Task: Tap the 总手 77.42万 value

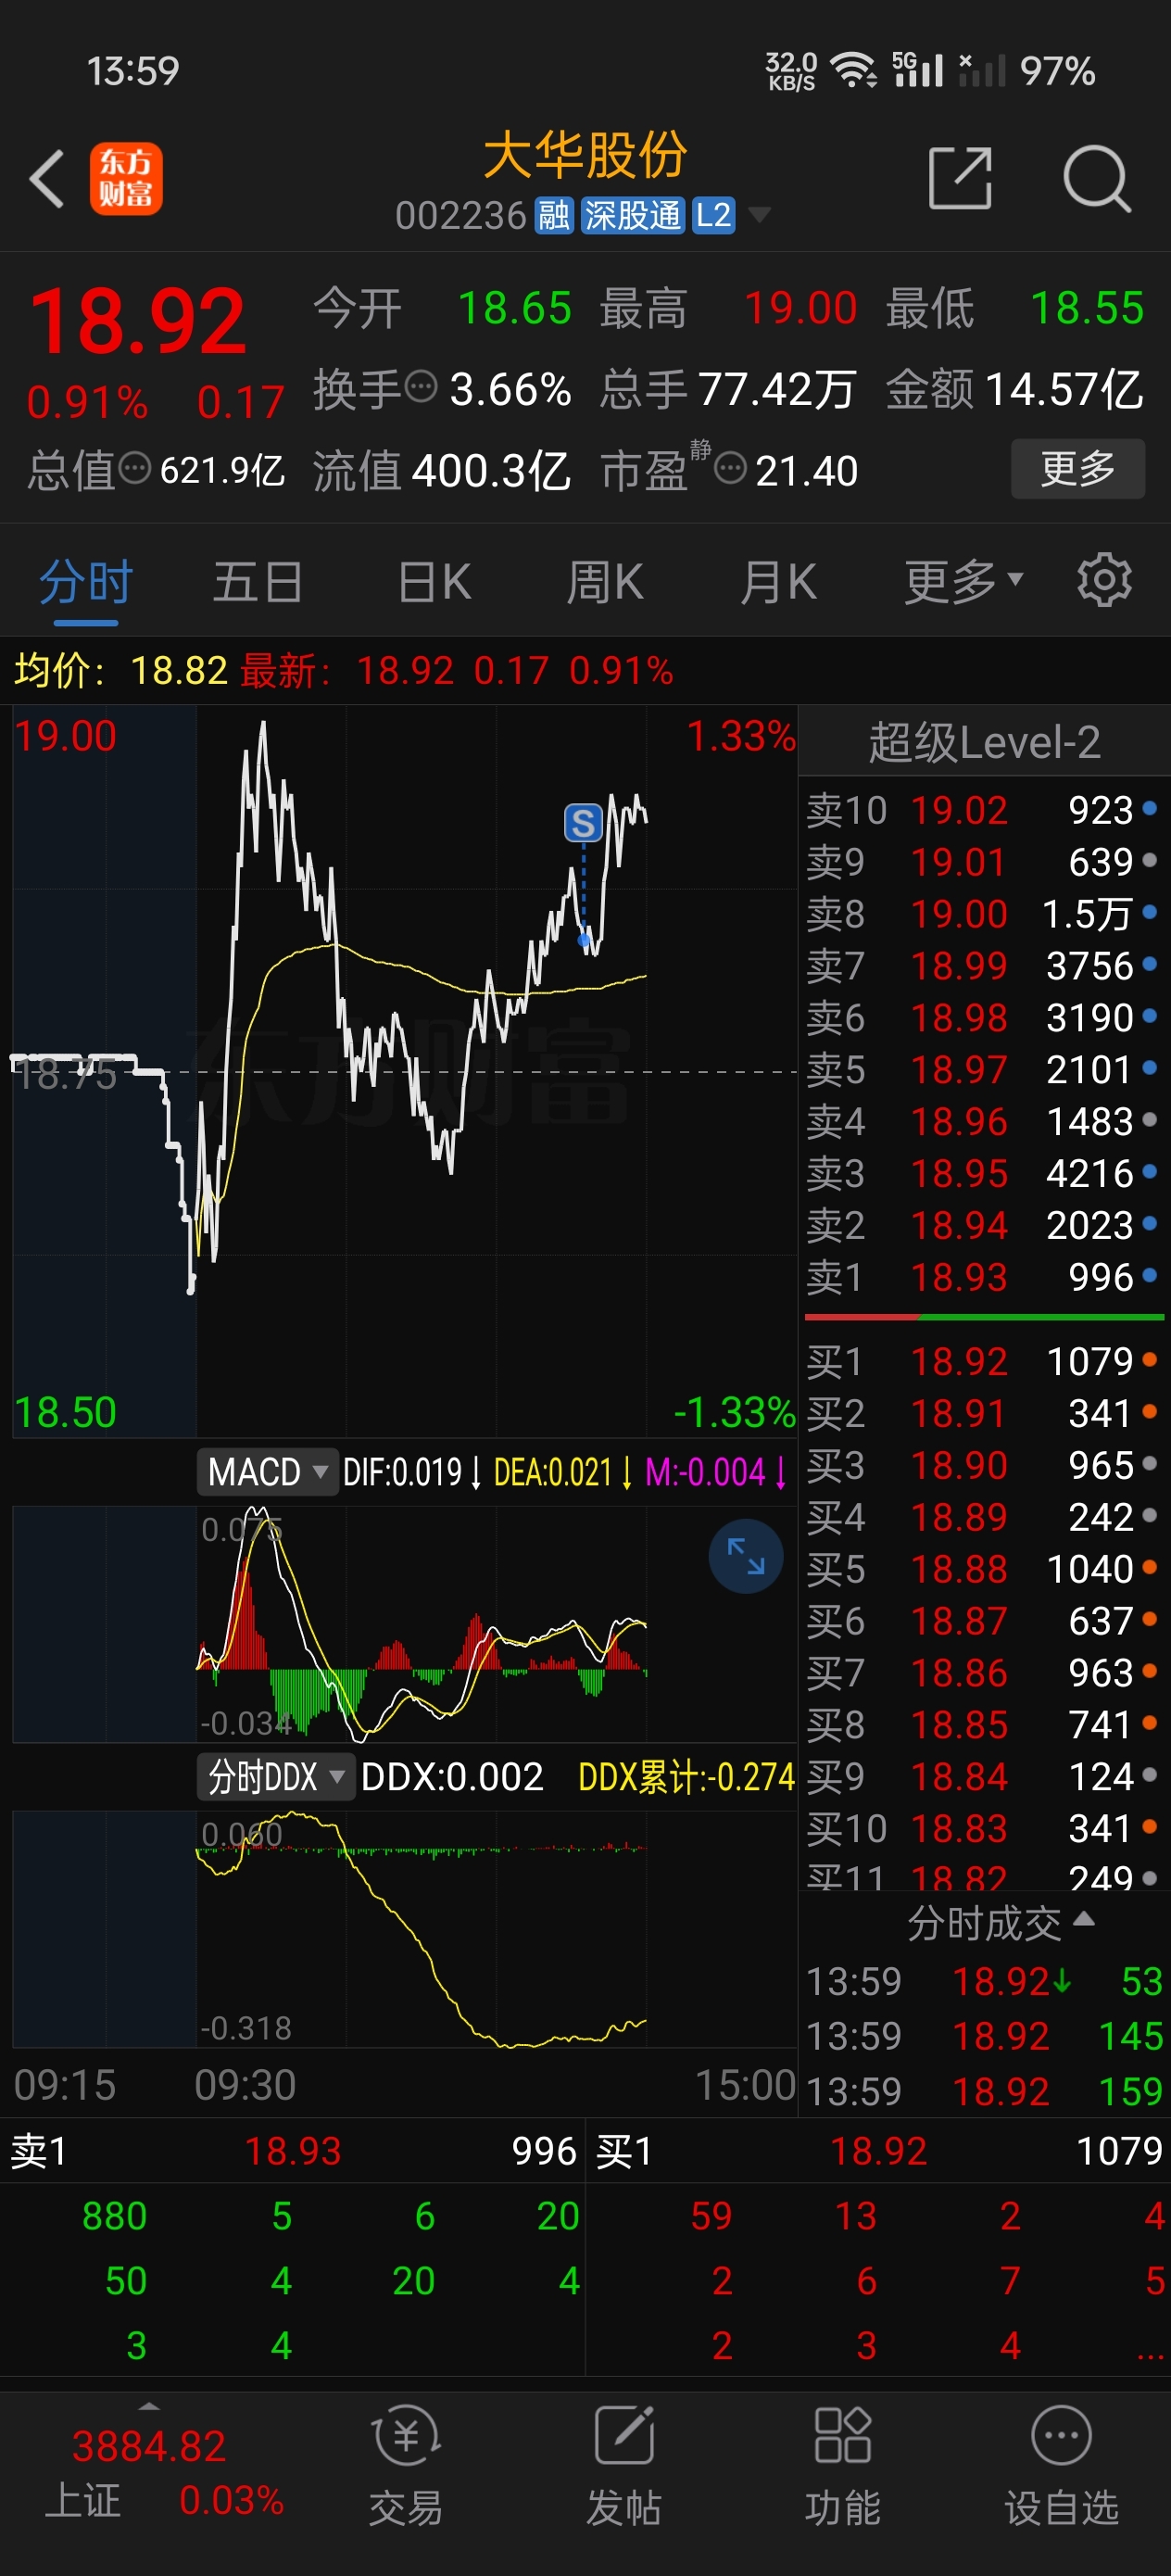Action: coord(777,389)
